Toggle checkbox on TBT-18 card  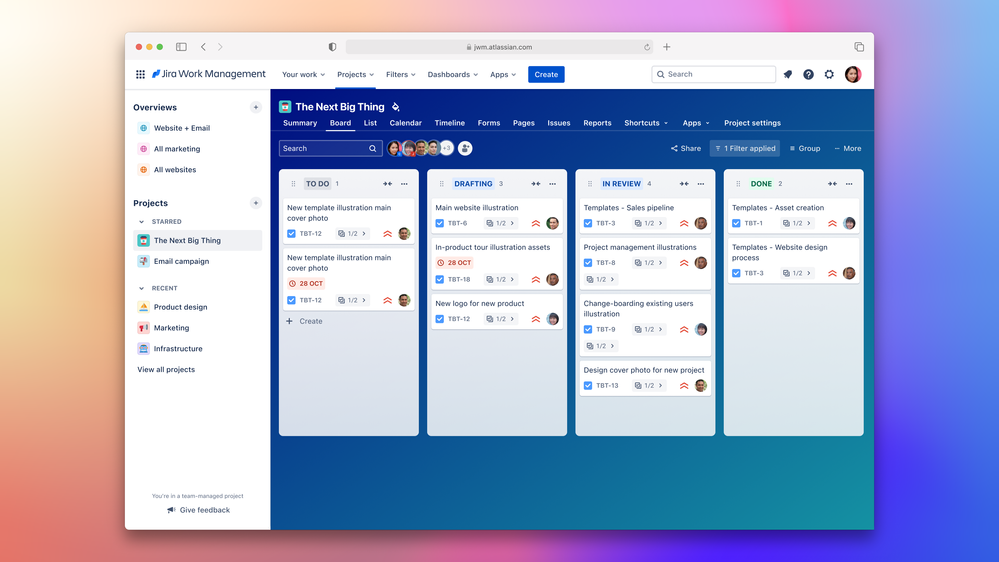pos(440,279)
